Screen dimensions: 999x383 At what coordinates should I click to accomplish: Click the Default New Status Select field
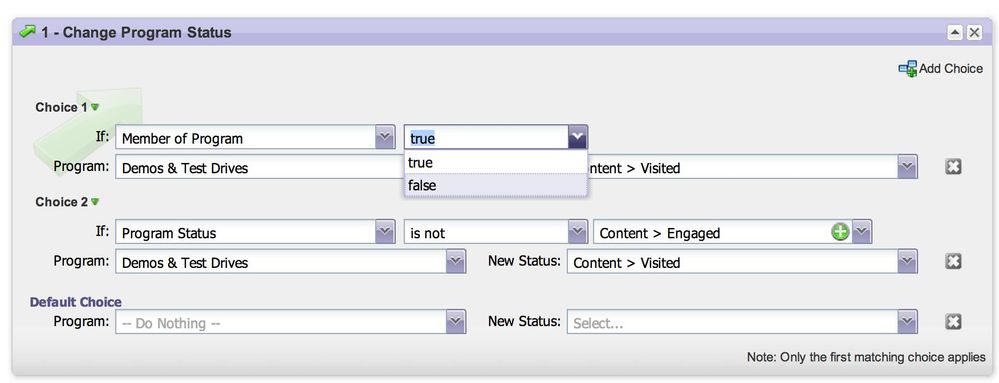click(742, 322)
